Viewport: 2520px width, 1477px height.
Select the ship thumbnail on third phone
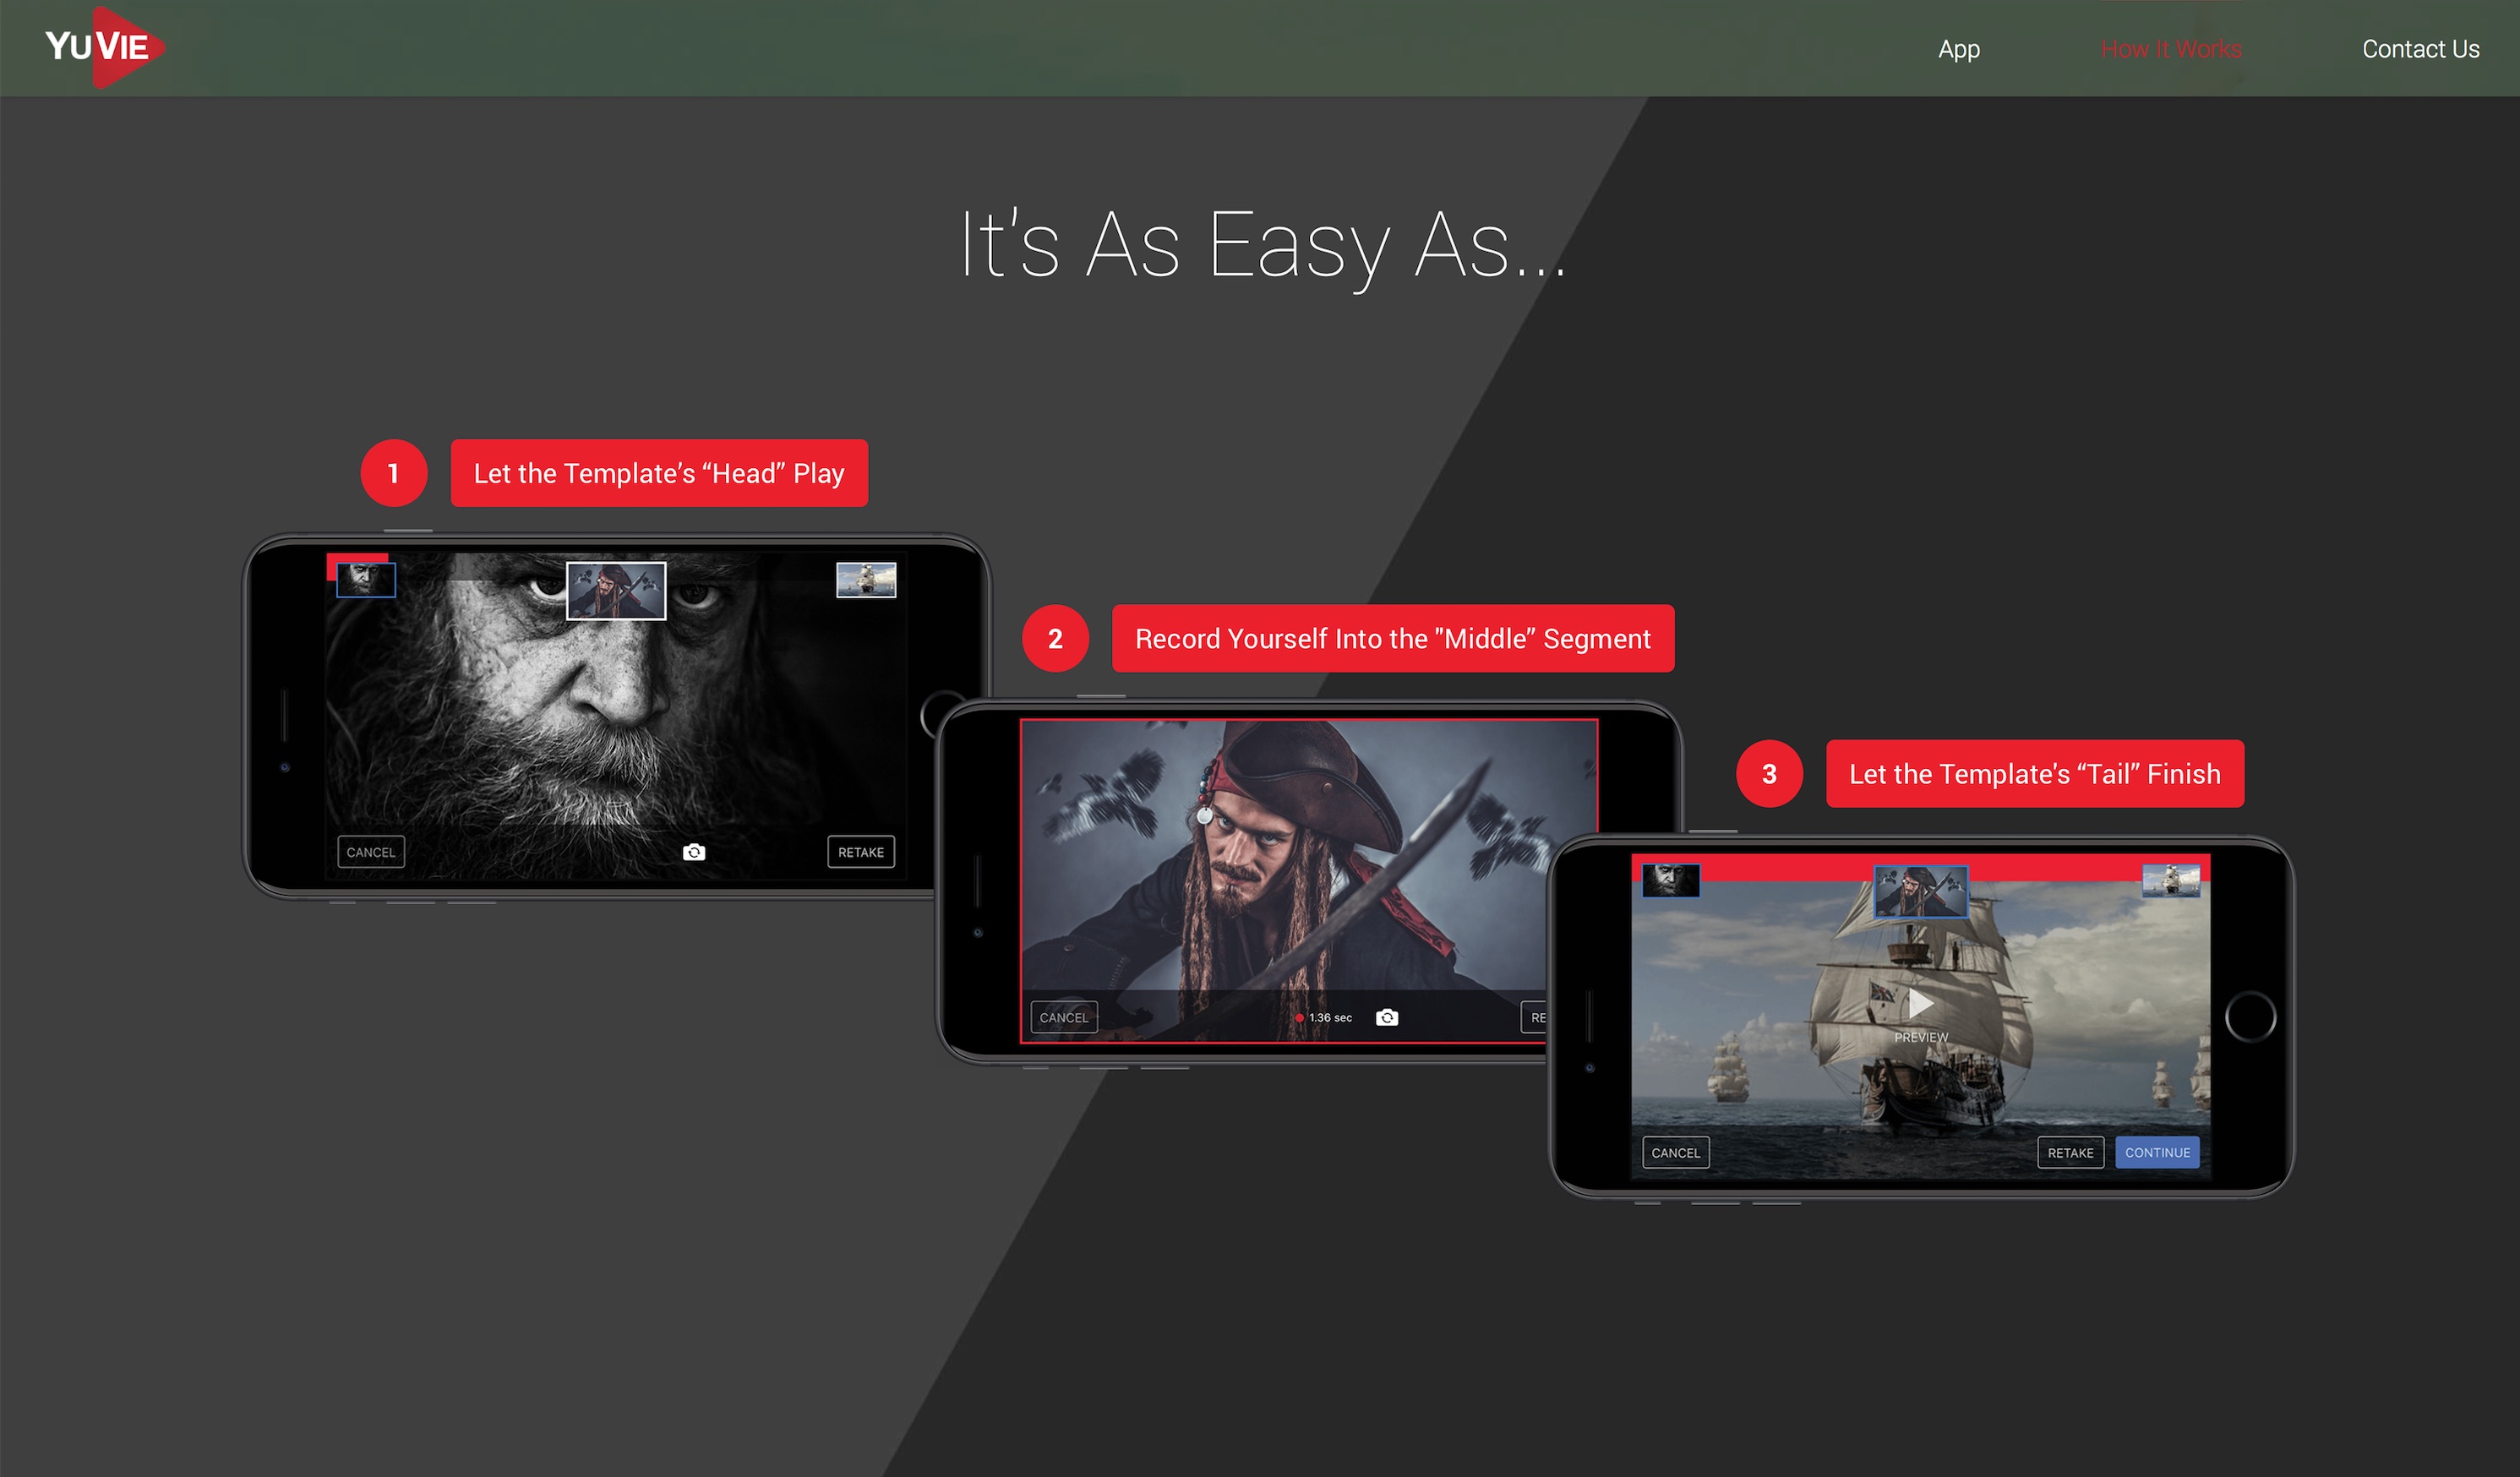[2171, 880]
